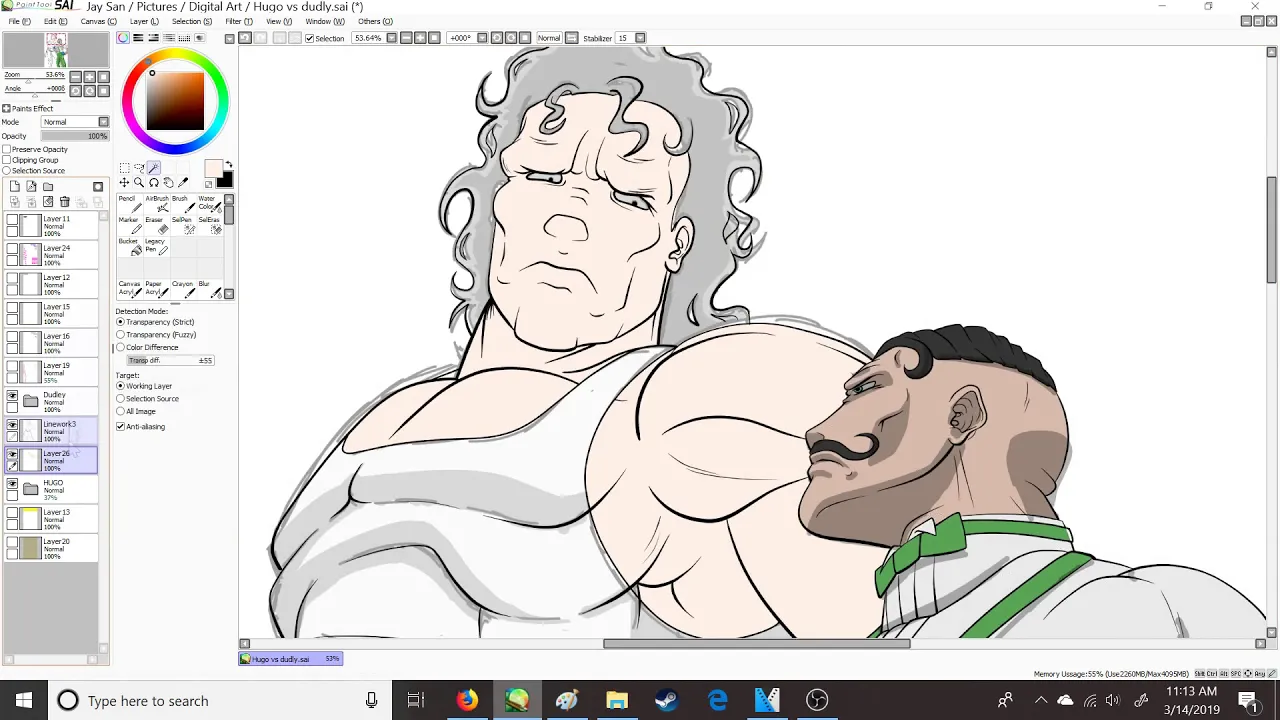The width and height of the screenshot is (1280, 720).
Task: Select the Canvas Acryl brush
Action: click(x=128, y=288)
